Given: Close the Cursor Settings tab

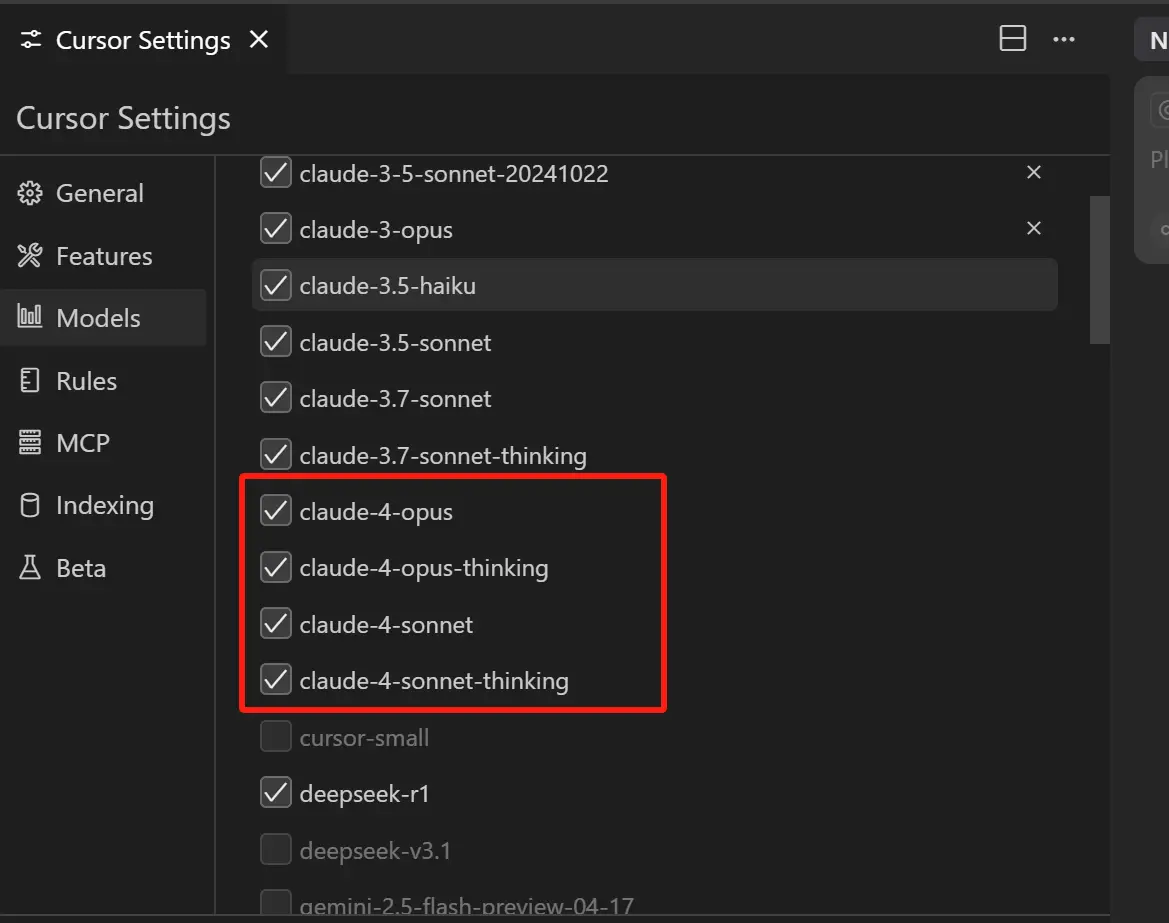Looking at the screenshot, I should pos(259,40).
